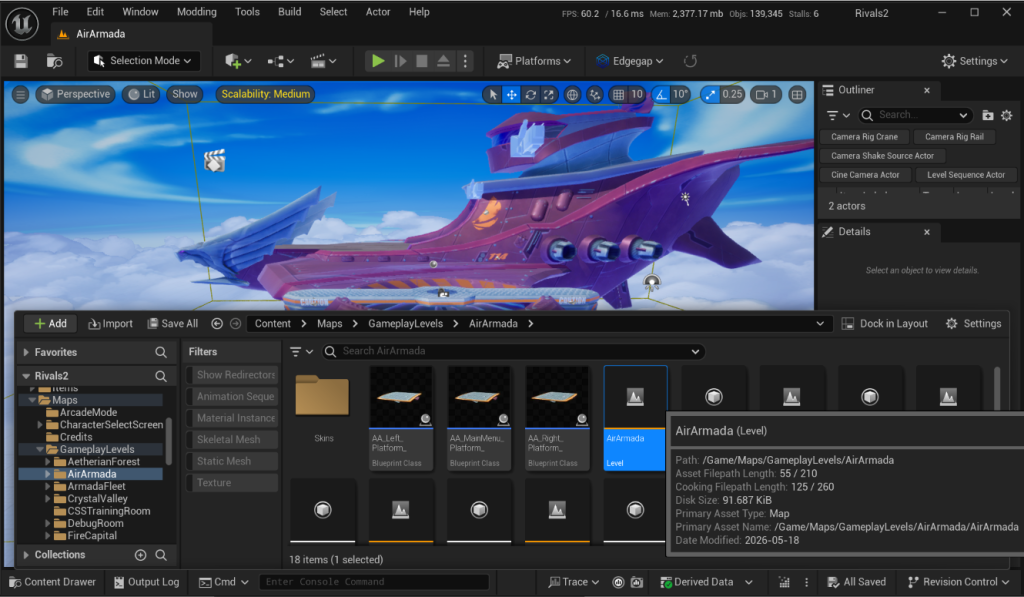Close the Outliner panel tab
The width and height of the screenshot is (1024, 597).
click(x=927, y=90)
